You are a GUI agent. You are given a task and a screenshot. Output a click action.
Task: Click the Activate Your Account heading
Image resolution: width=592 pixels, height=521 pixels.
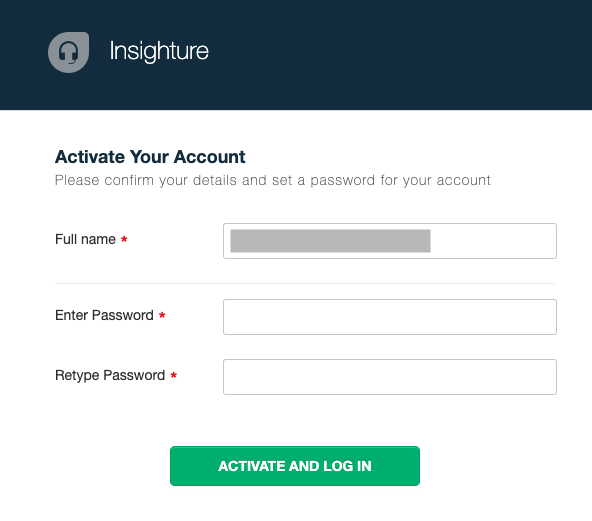(150, 157)
